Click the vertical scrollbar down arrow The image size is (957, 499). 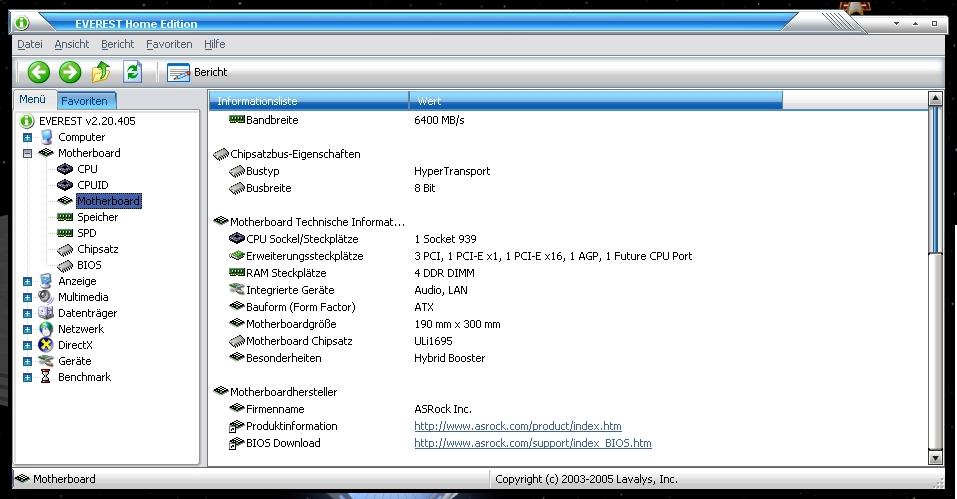tap(935, 457)
